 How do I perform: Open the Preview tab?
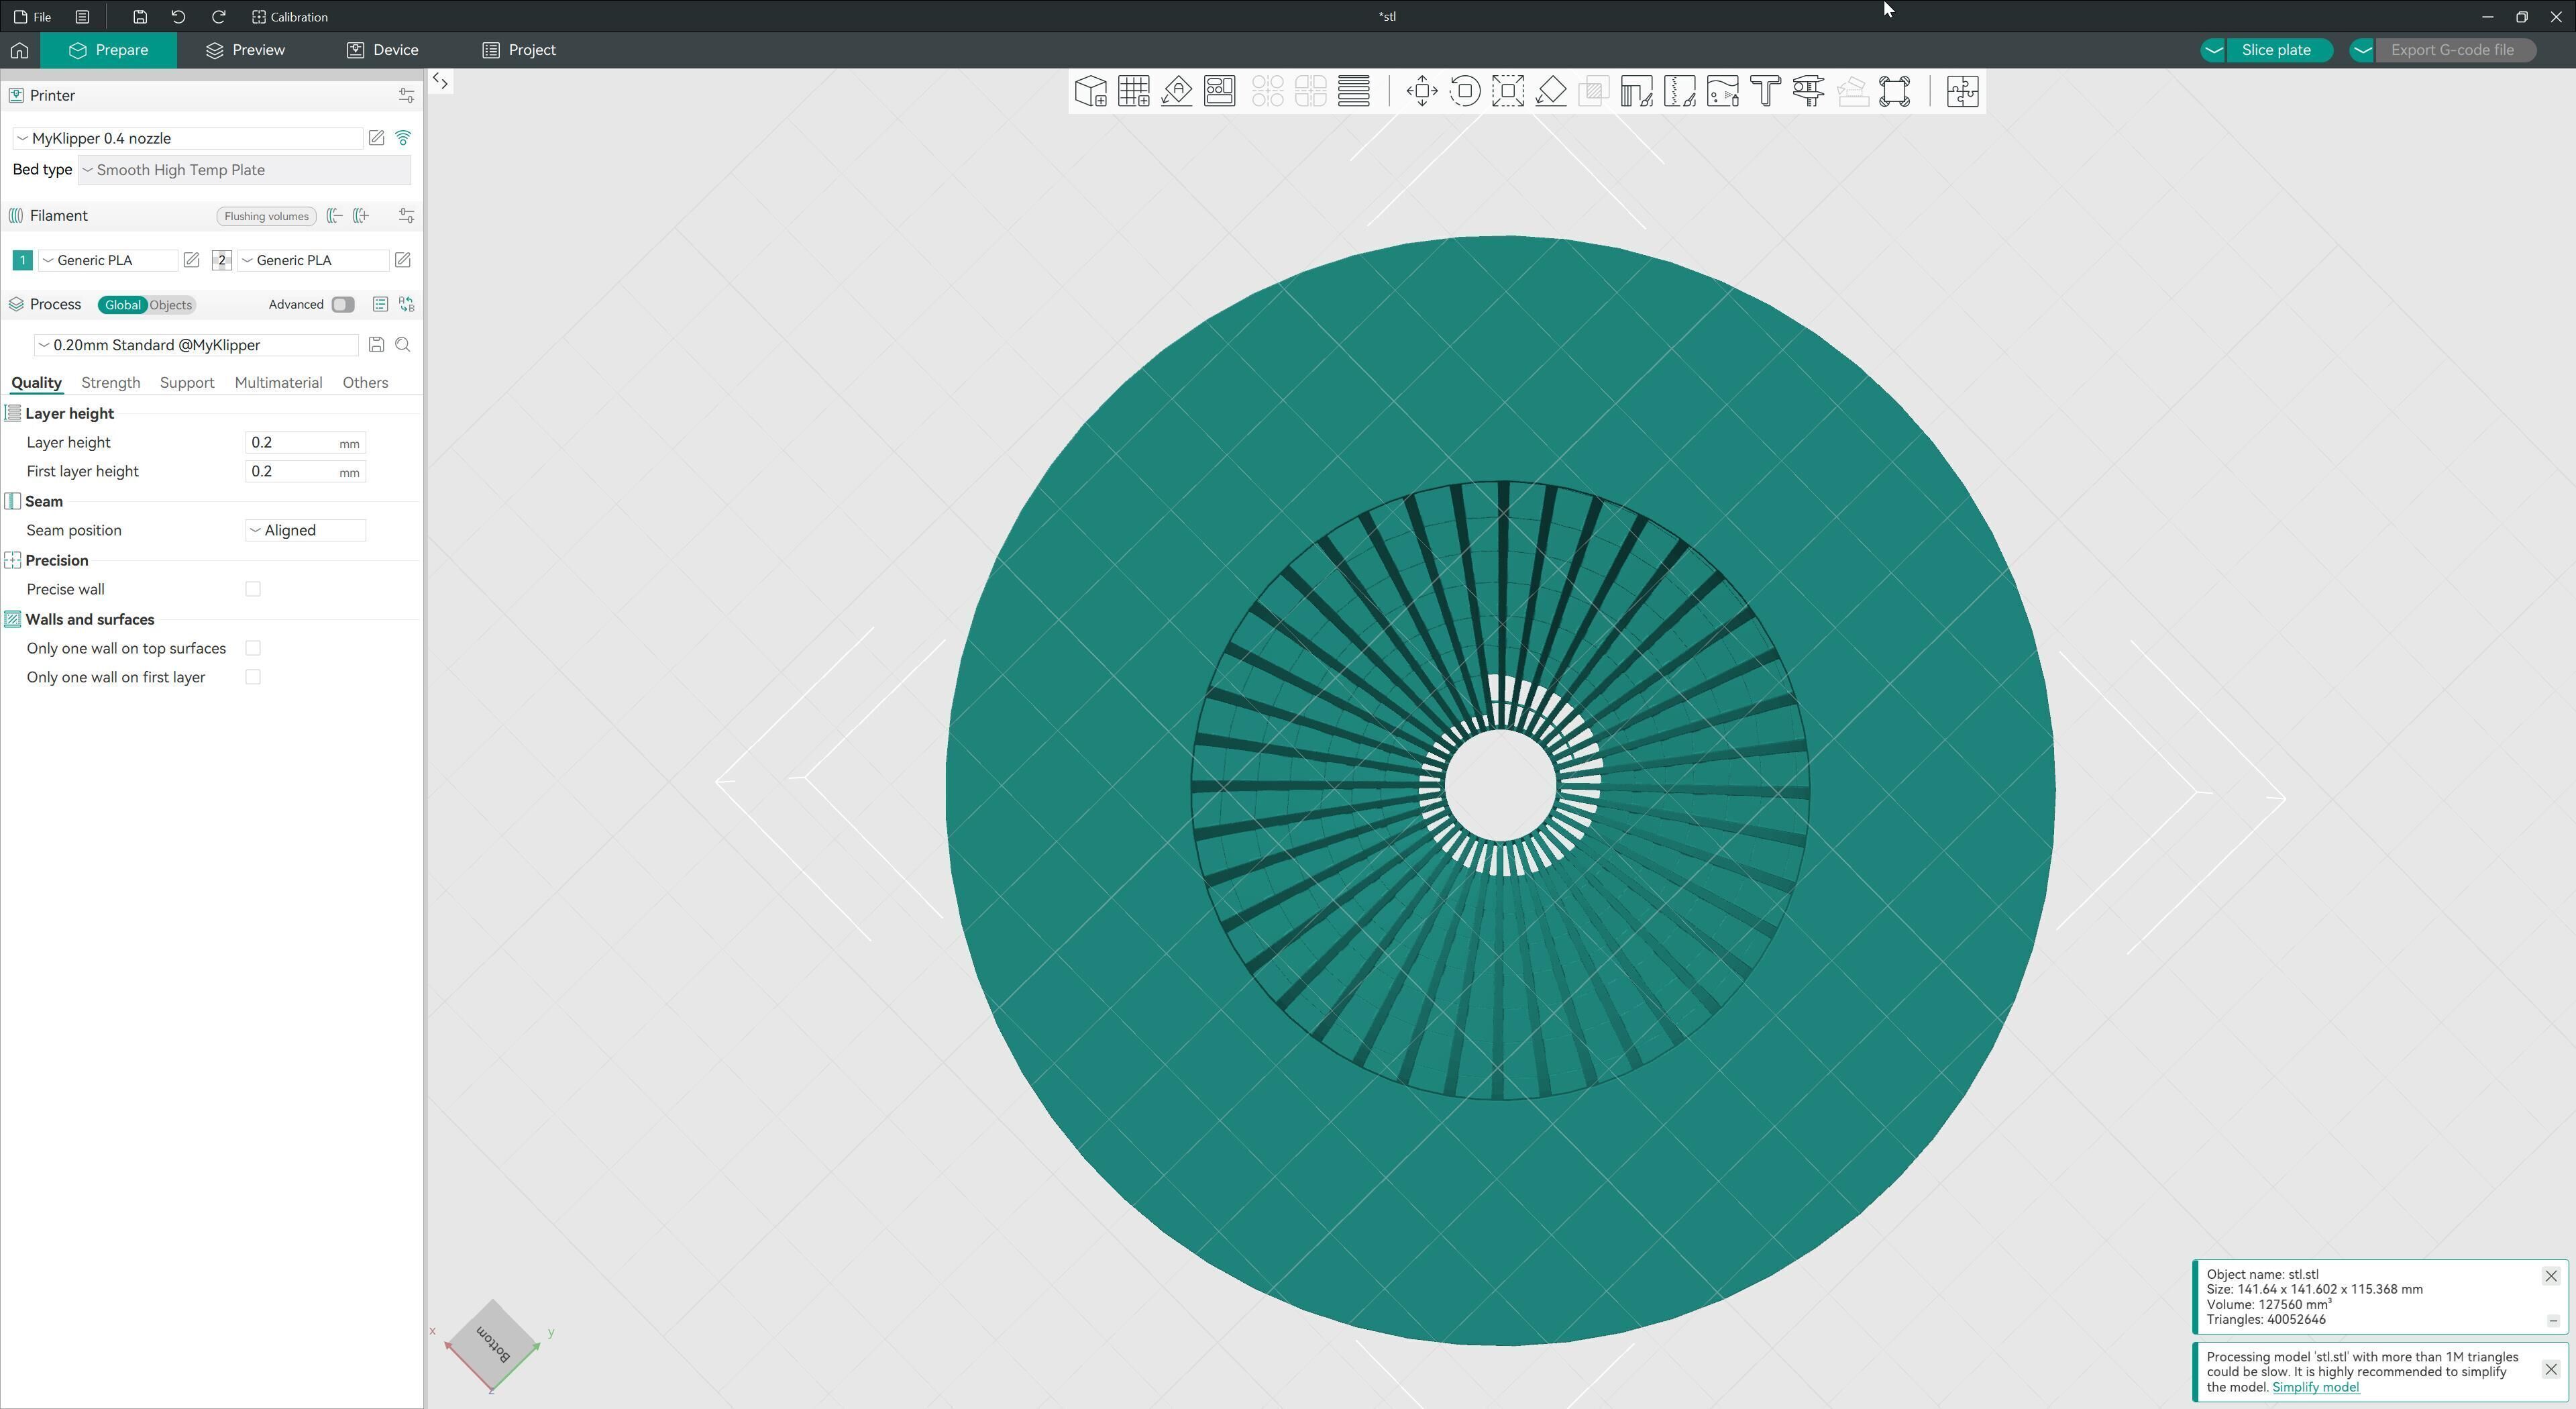pyautogui.click(x=245, y=50)
